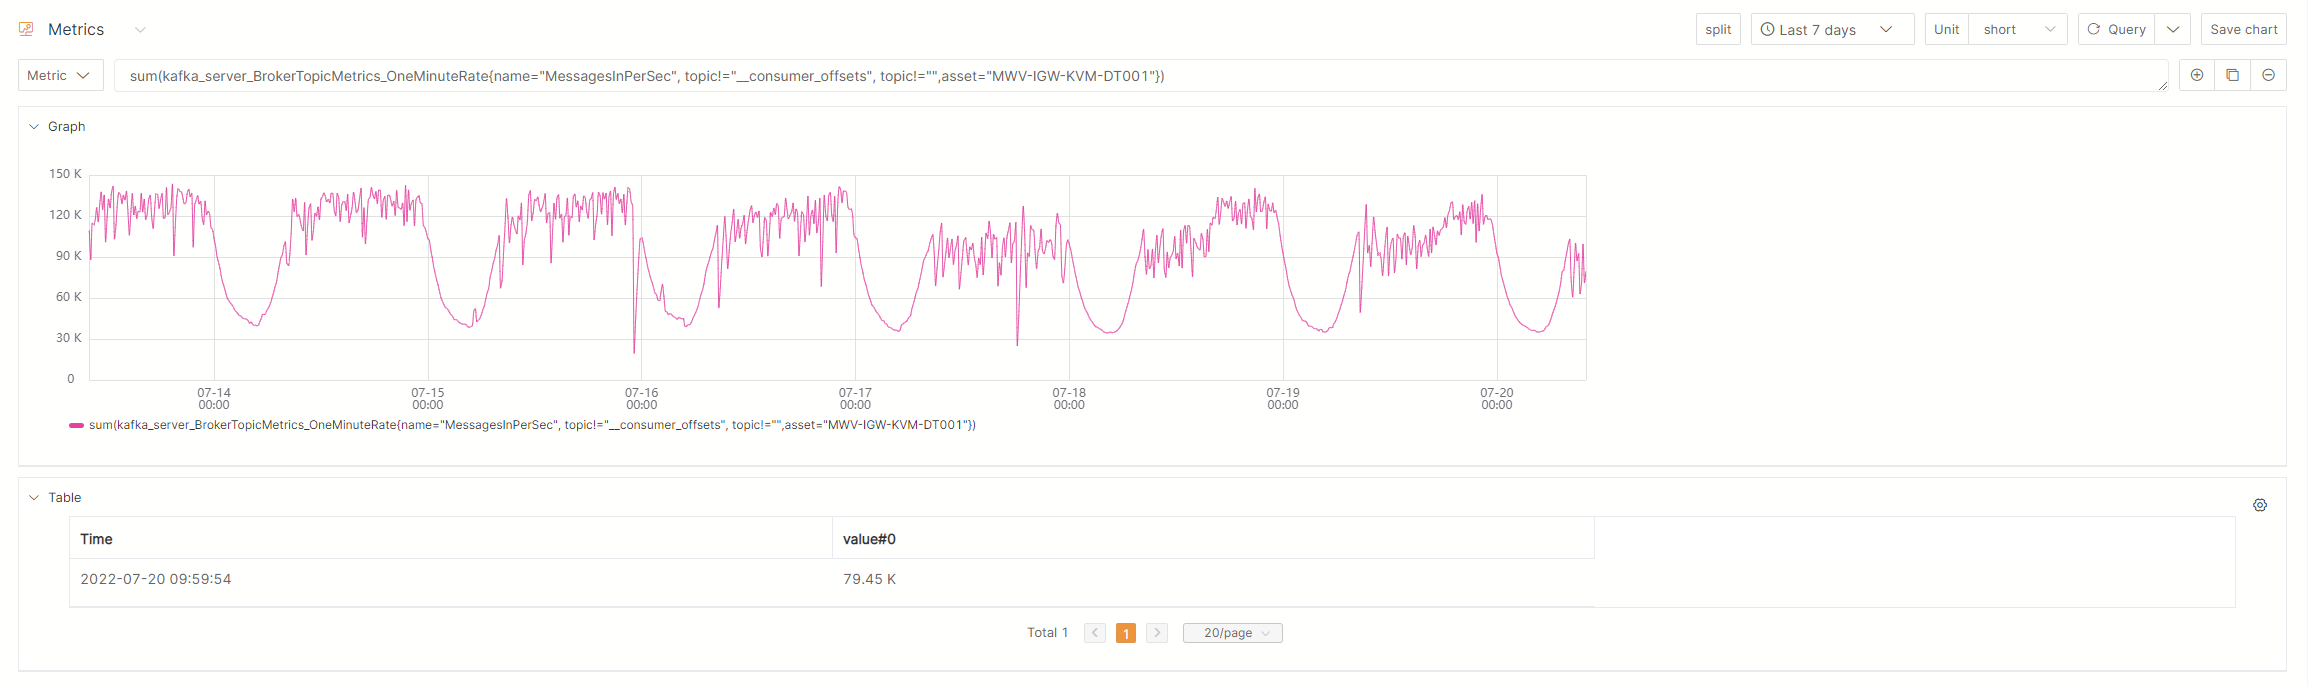2308x686 pixels.
Task: Go to next table page arrow
Action: 1157,633
